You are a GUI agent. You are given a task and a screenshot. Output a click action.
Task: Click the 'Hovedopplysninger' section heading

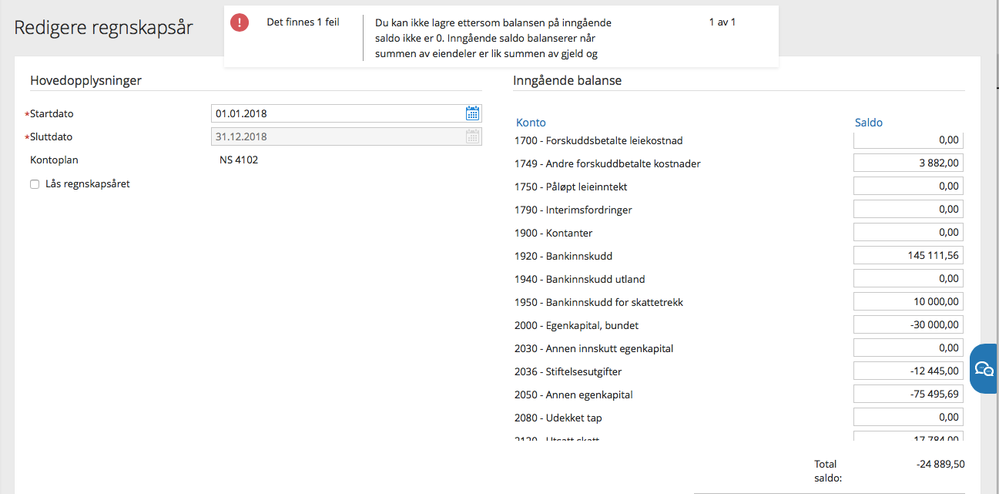[x=85, y=80]
